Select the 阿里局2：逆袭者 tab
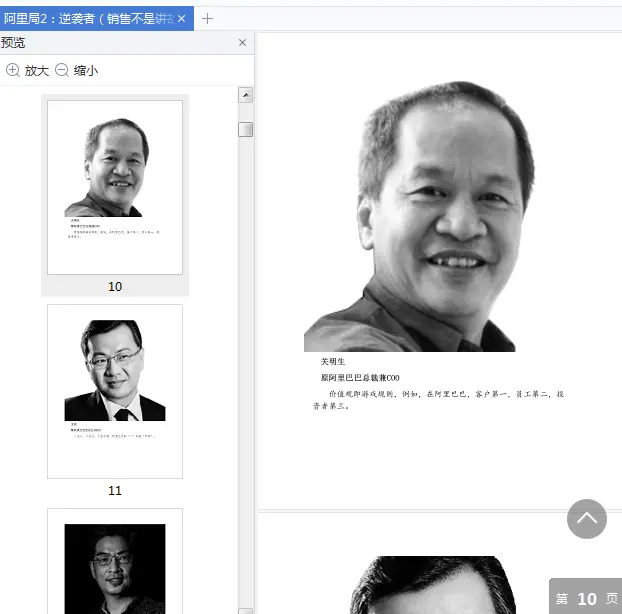The image size is (622, 614). click(x=97, y=18)
